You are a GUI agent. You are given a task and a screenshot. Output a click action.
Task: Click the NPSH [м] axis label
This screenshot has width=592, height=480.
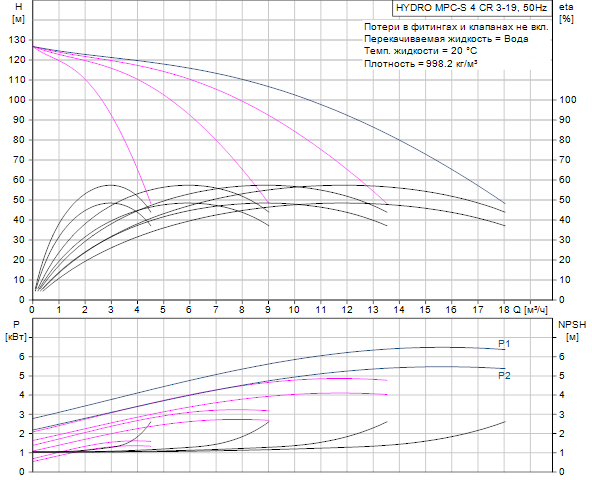tap(572, 330)
